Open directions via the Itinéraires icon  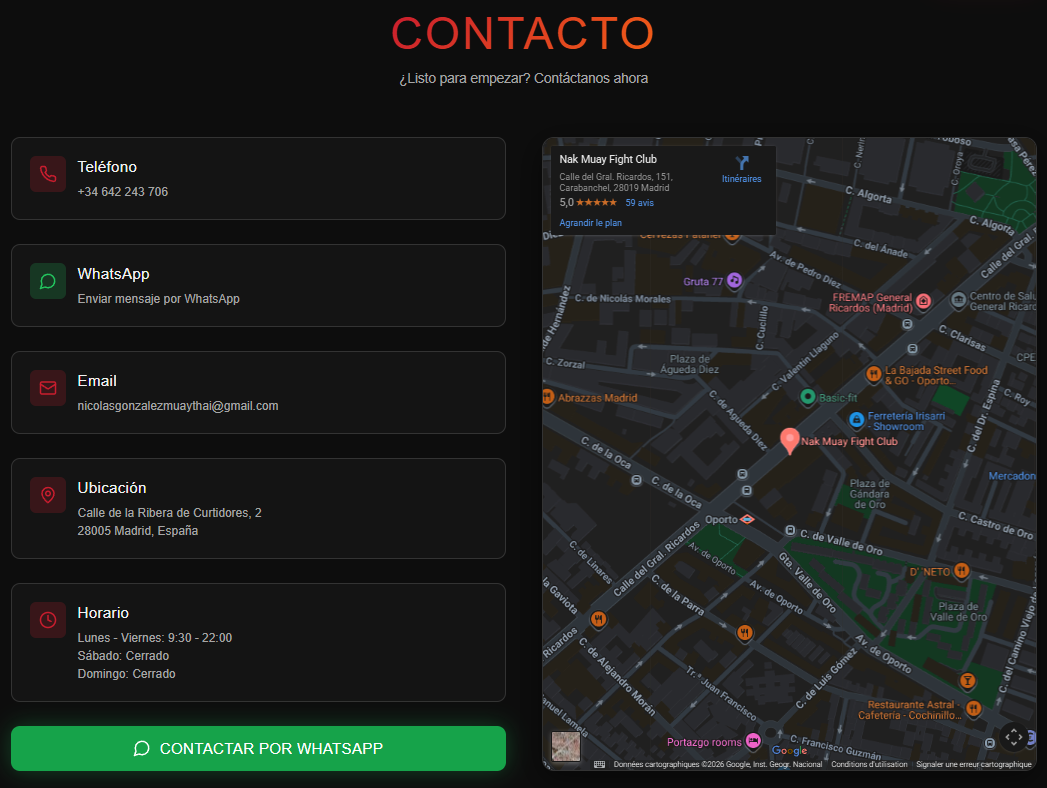click(x=742, y=168)
